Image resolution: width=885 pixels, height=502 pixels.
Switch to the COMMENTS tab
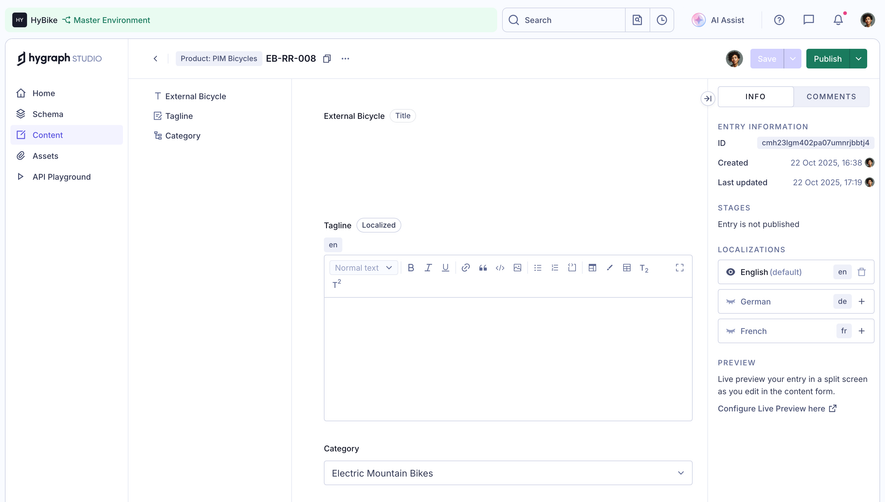tap(831, 97)
